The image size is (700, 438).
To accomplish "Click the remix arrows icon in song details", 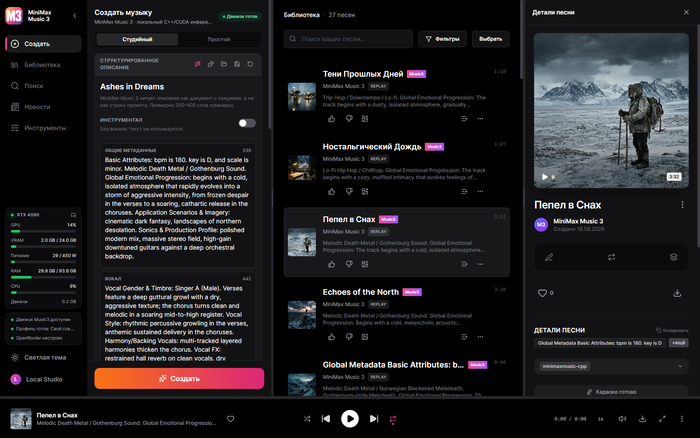I will click(612, 257).
